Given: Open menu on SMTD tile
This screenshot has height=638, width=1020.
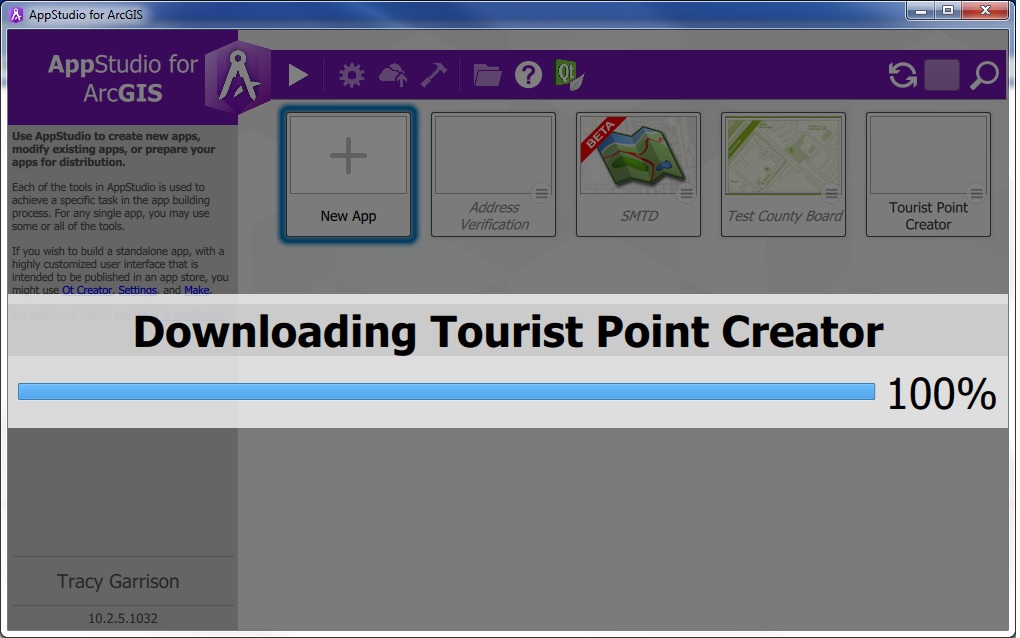Looking at the screenshot, I should tap(686, 193).
